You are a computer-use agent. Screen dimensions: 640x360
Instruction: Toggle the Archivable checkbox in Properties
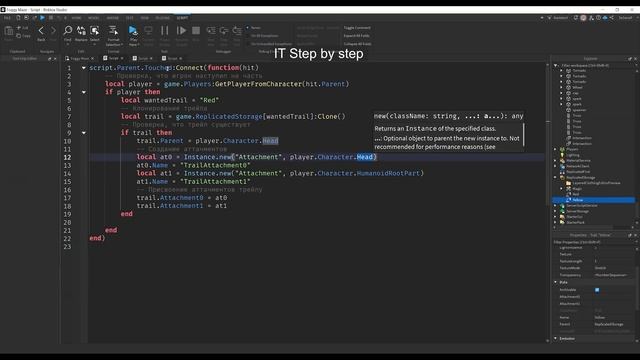tap(597, 290)
